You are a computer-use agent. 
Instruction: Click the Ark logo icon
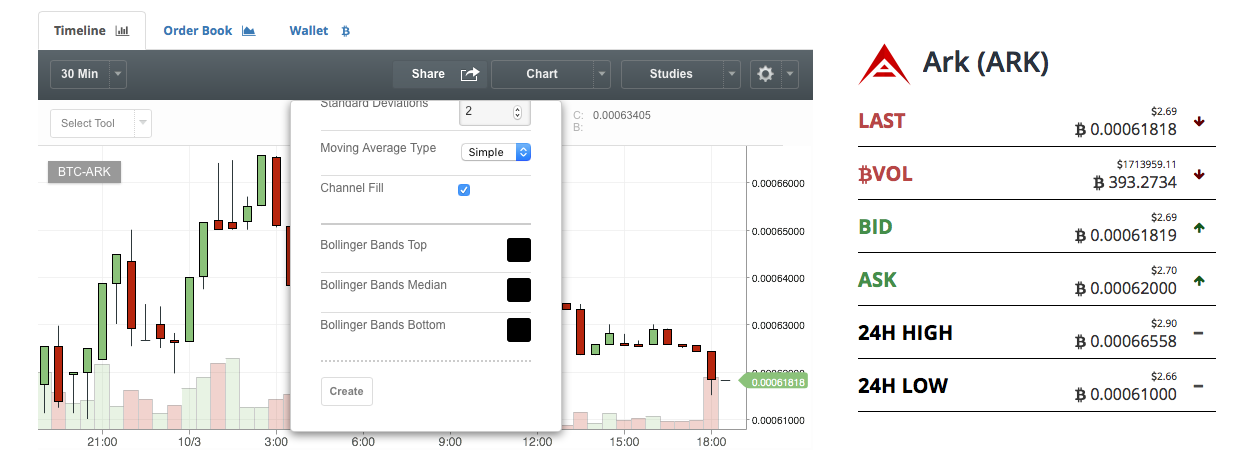(x=883, y=63)
